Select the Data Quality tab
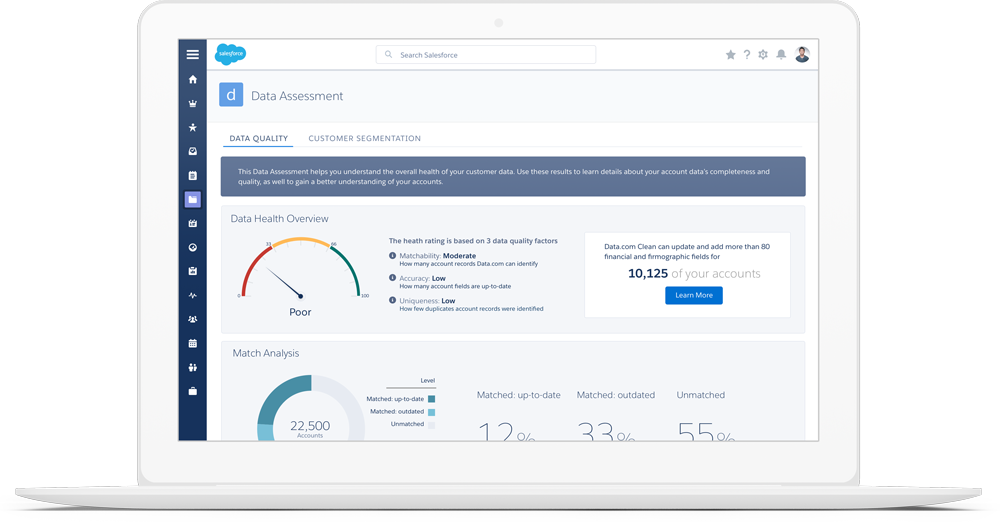 tap(258, 139)
